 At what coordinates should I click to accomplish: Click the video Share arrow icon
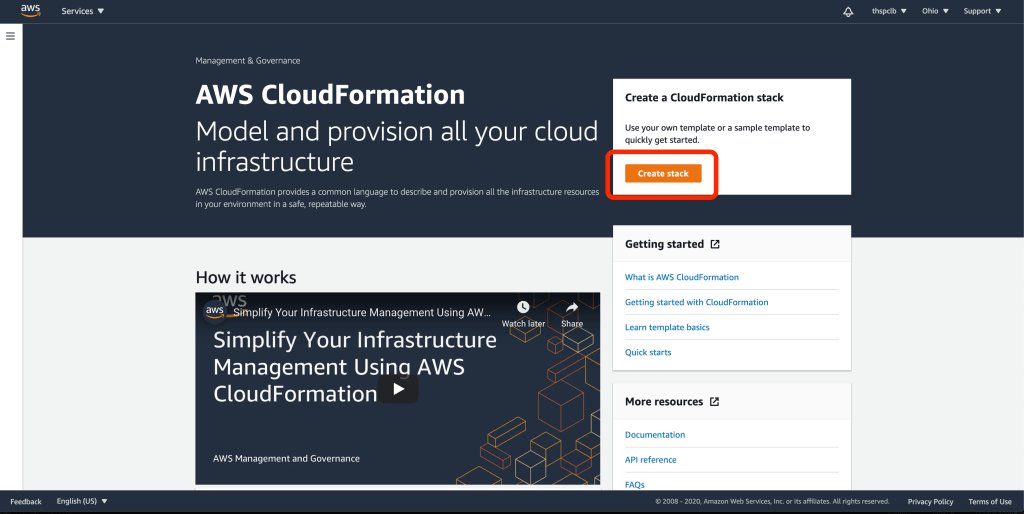click(x=572, y=309)
